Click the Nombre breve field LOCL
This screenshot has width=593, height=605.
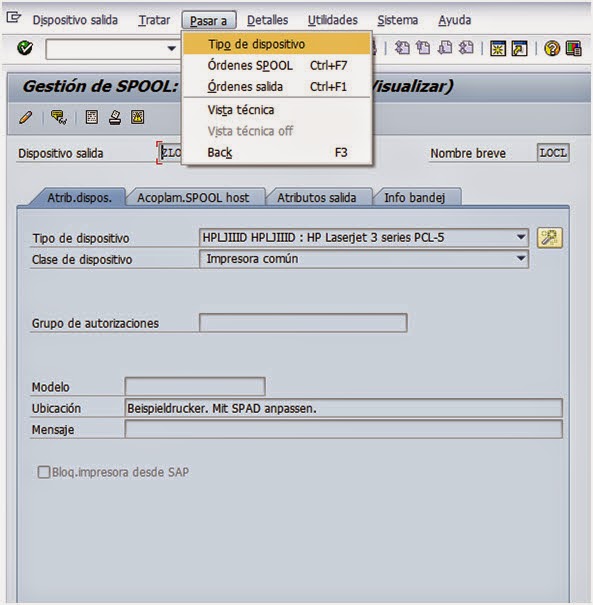[553, 153]
